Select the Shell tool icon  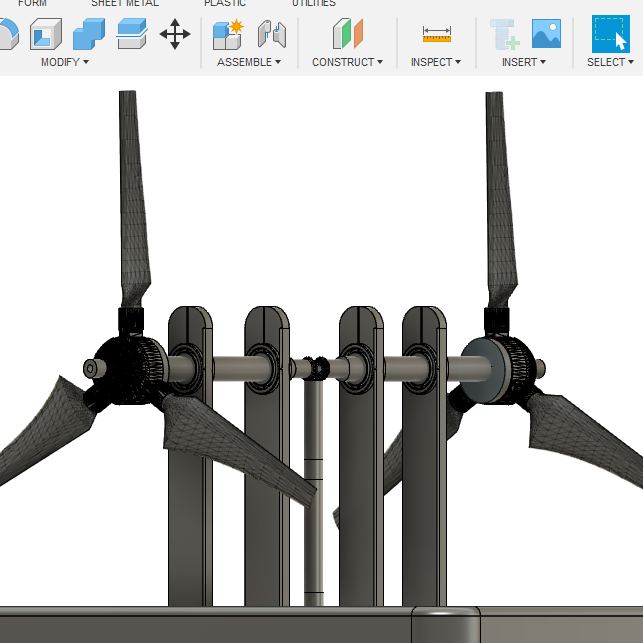tap(46, 34)
